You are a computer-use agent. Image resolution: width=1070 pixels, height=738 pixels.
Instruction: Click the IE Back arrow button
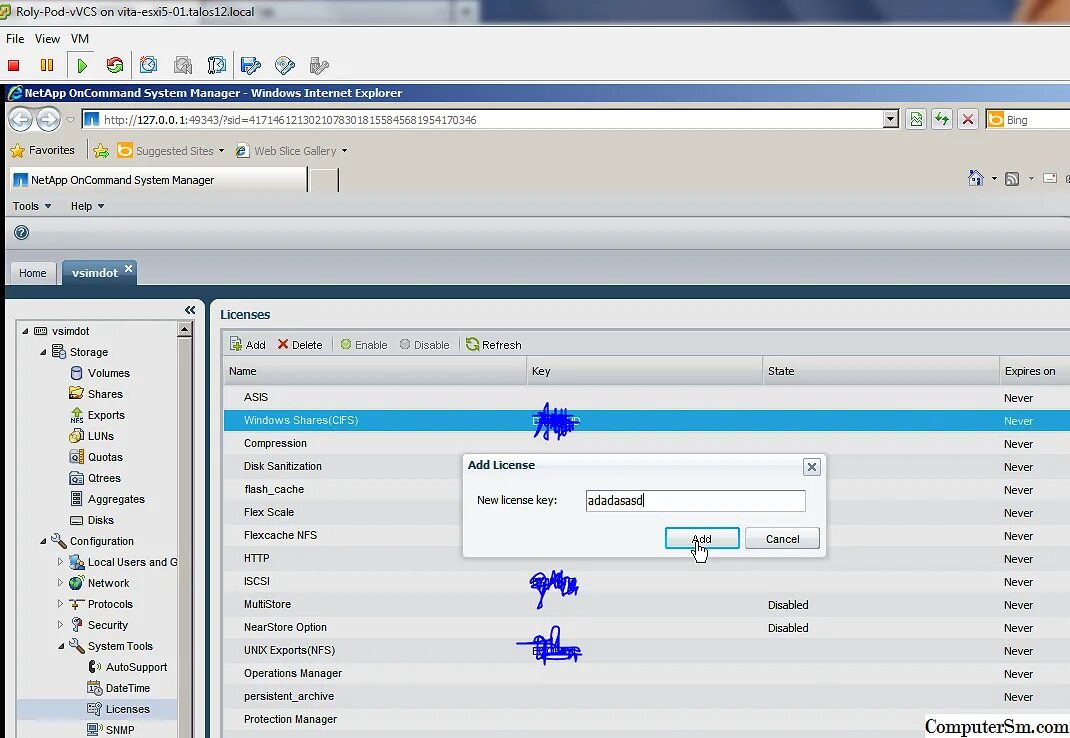pos(20,119)
